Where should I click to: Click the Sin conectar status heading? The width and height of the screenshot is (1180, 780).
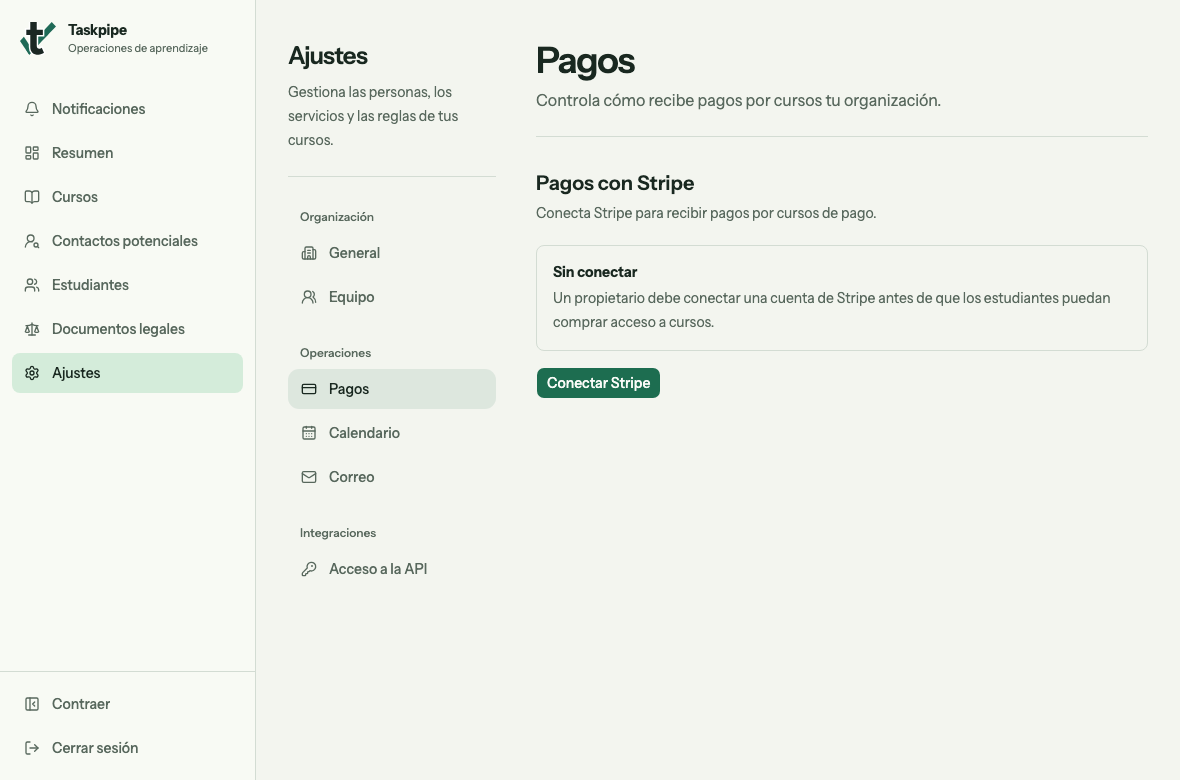595,272
